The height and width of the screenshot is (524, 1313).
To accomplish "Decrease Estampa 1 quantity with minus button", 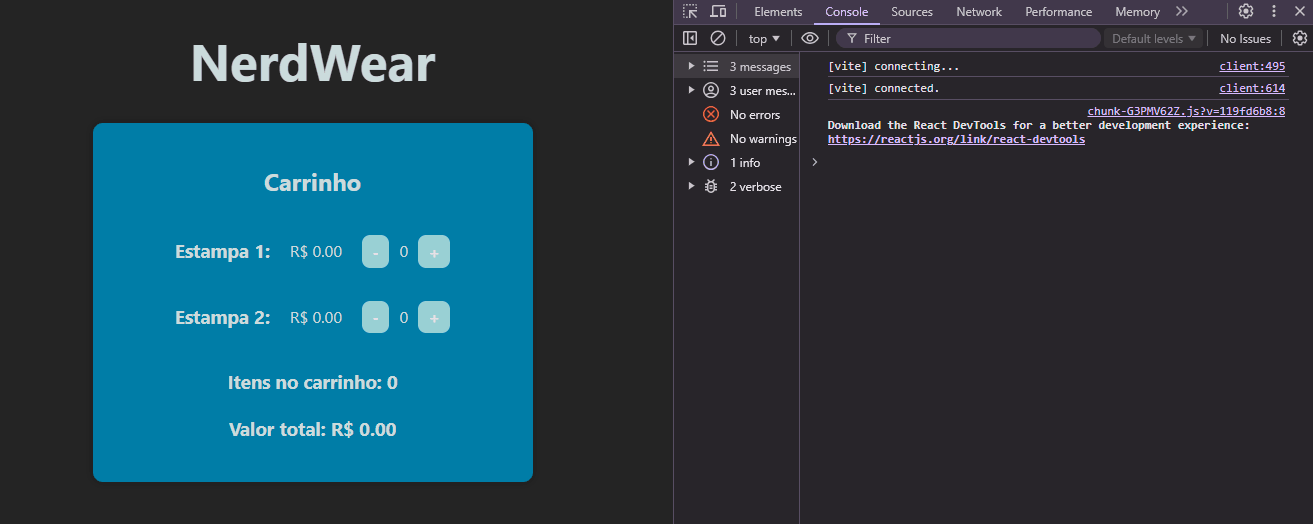I will [375, 251].
